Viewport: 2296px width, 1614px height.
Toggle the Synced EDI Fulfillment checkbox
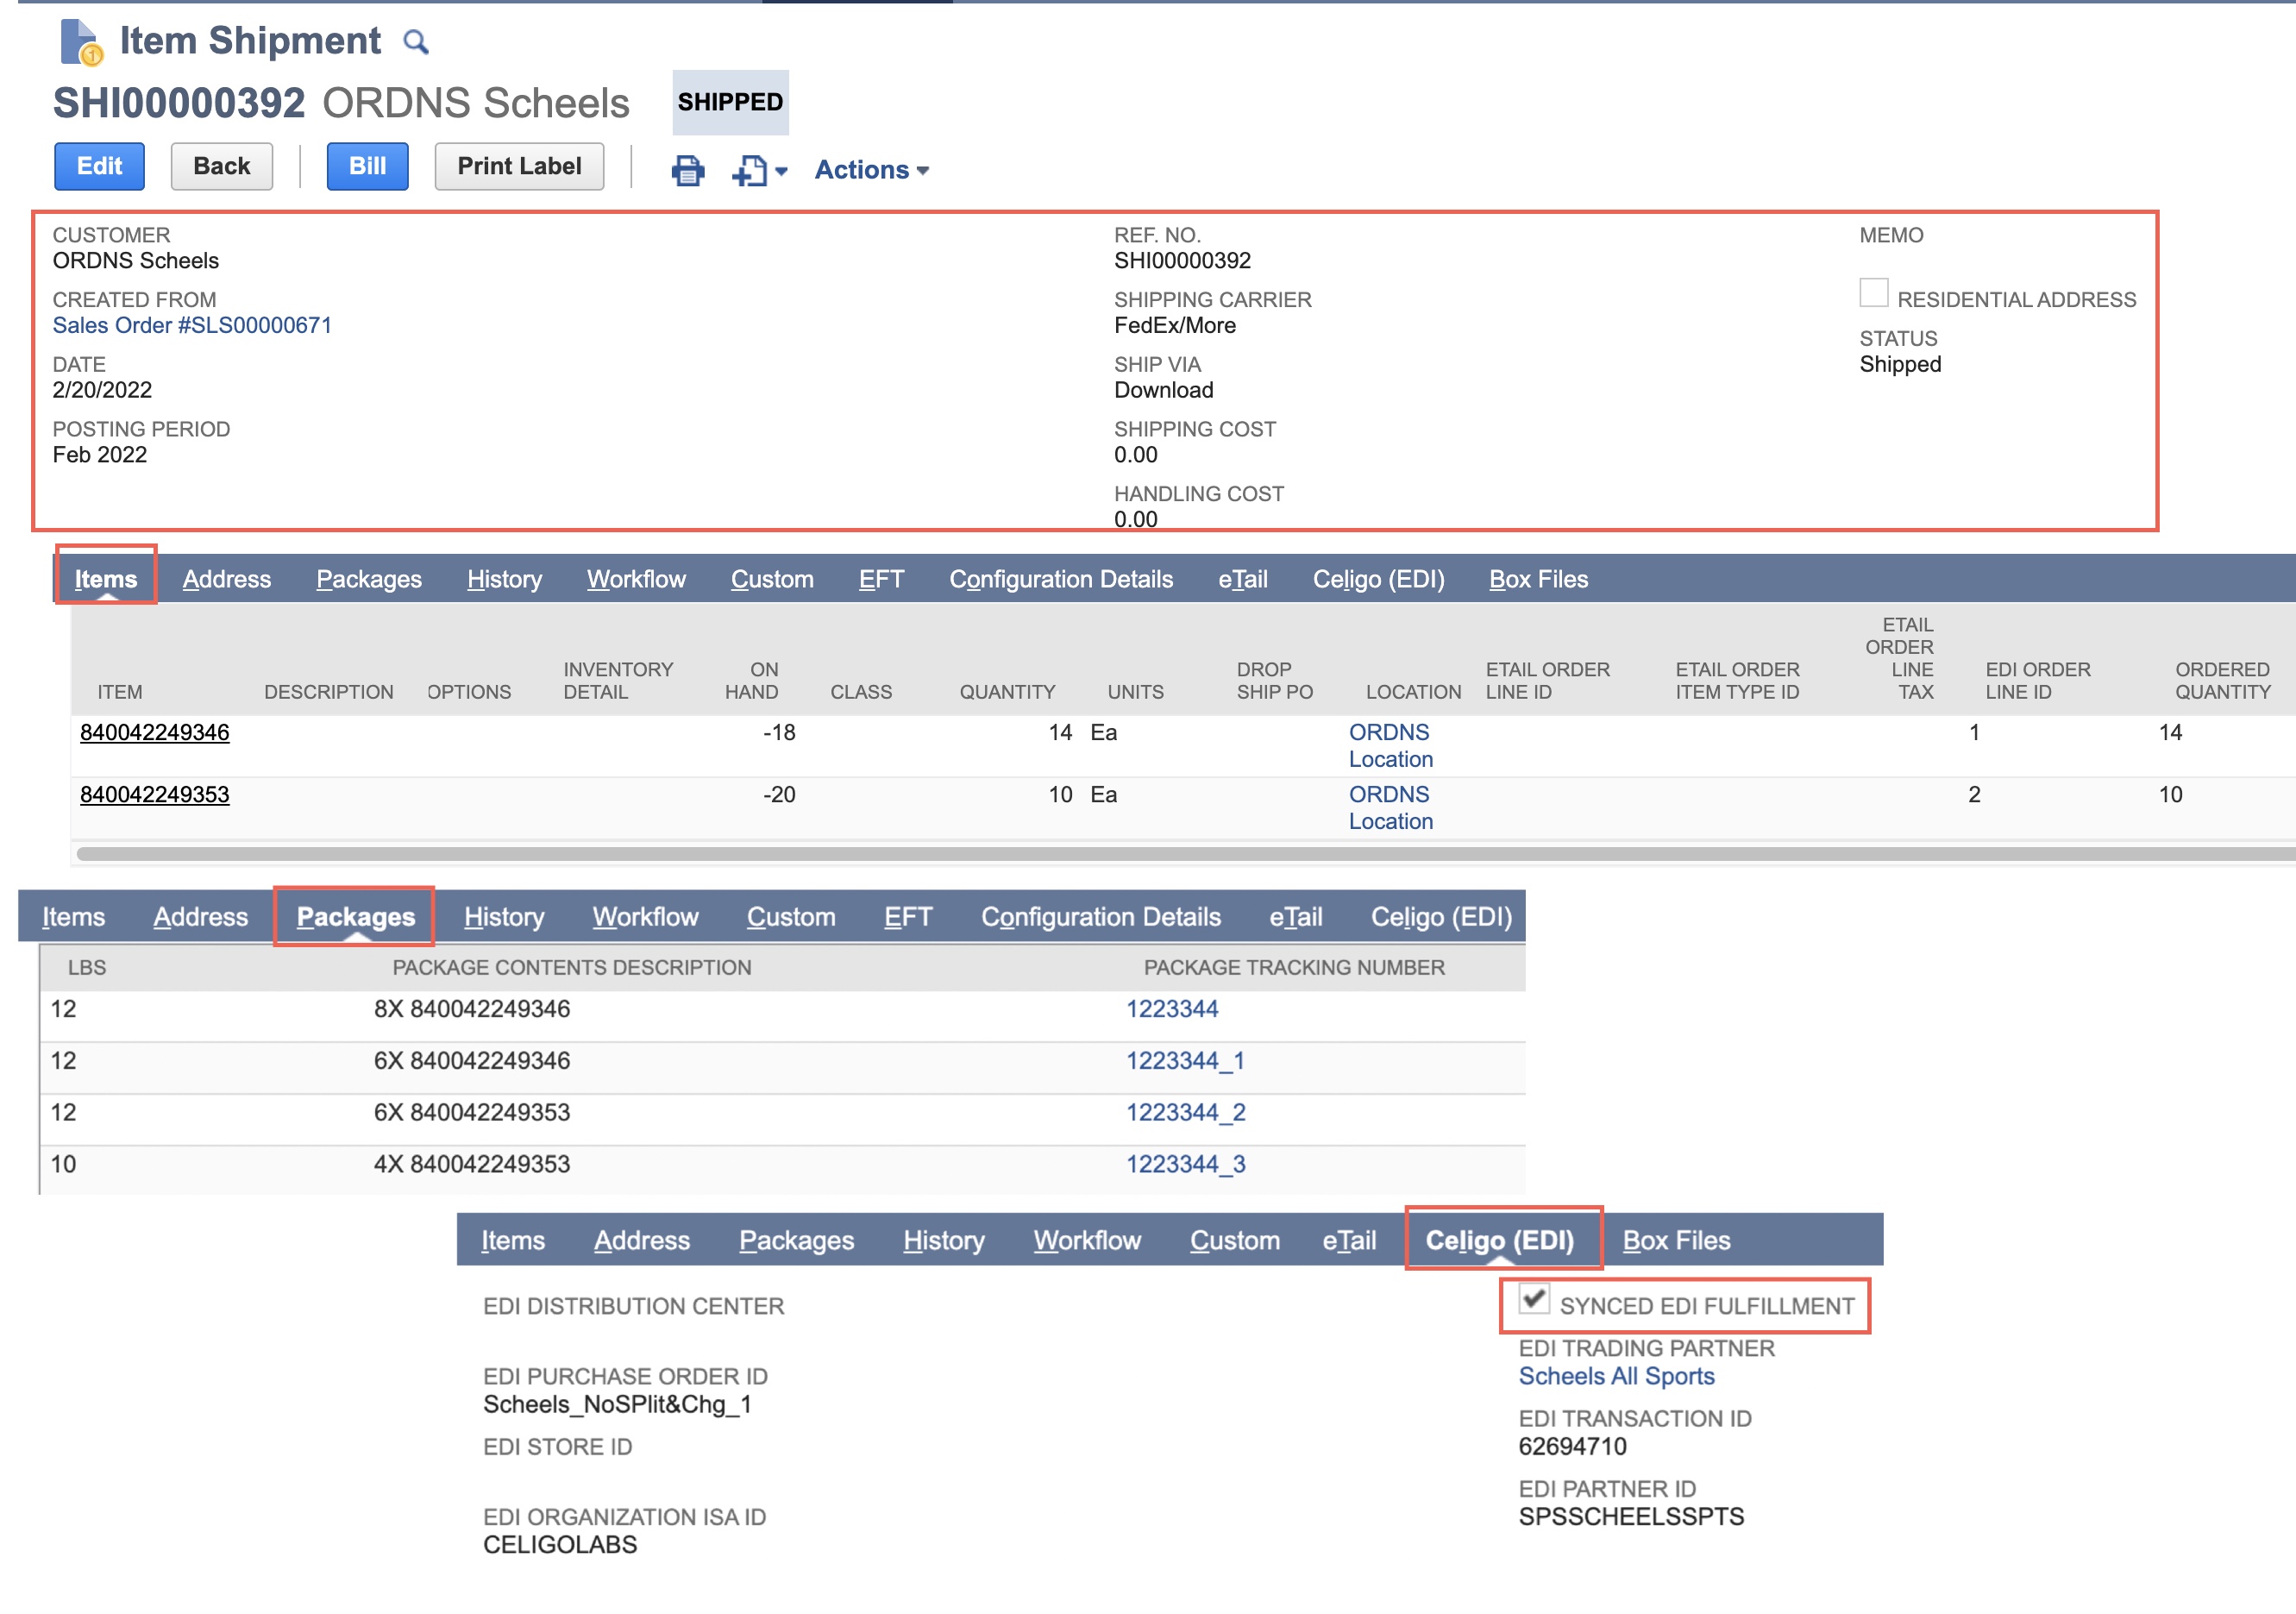[1533, 1297]
